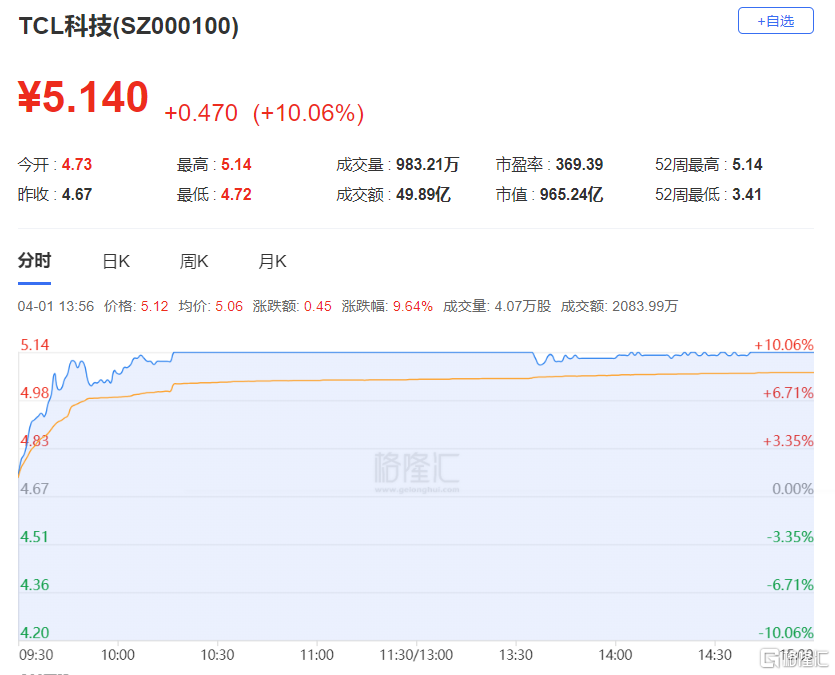Click the 14:30 time axis label
The height and width of the screenshot is (675, 835).
coord(715,655)
